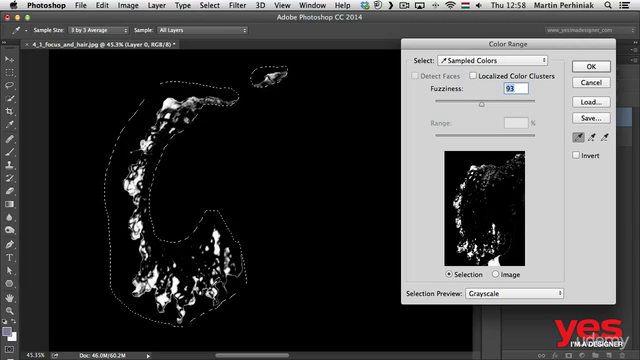
Task: Open status bar info arrow menu
Action: tap(148, 356)
